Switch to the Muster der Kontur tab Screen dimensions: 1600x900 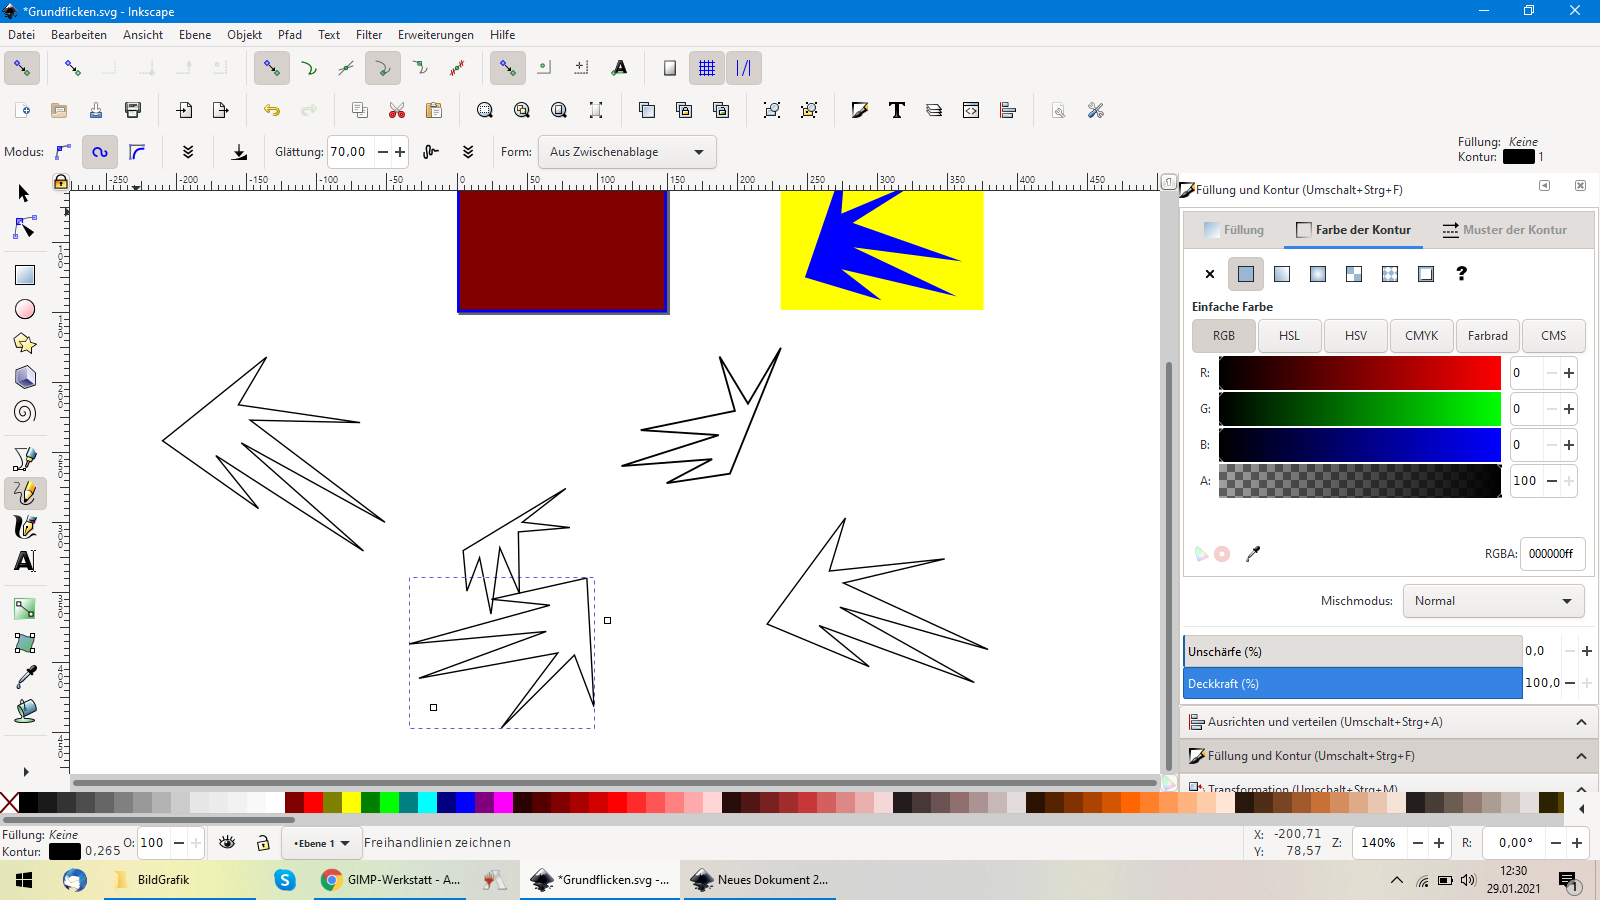pyautogui.click(x=1504, y=230)
